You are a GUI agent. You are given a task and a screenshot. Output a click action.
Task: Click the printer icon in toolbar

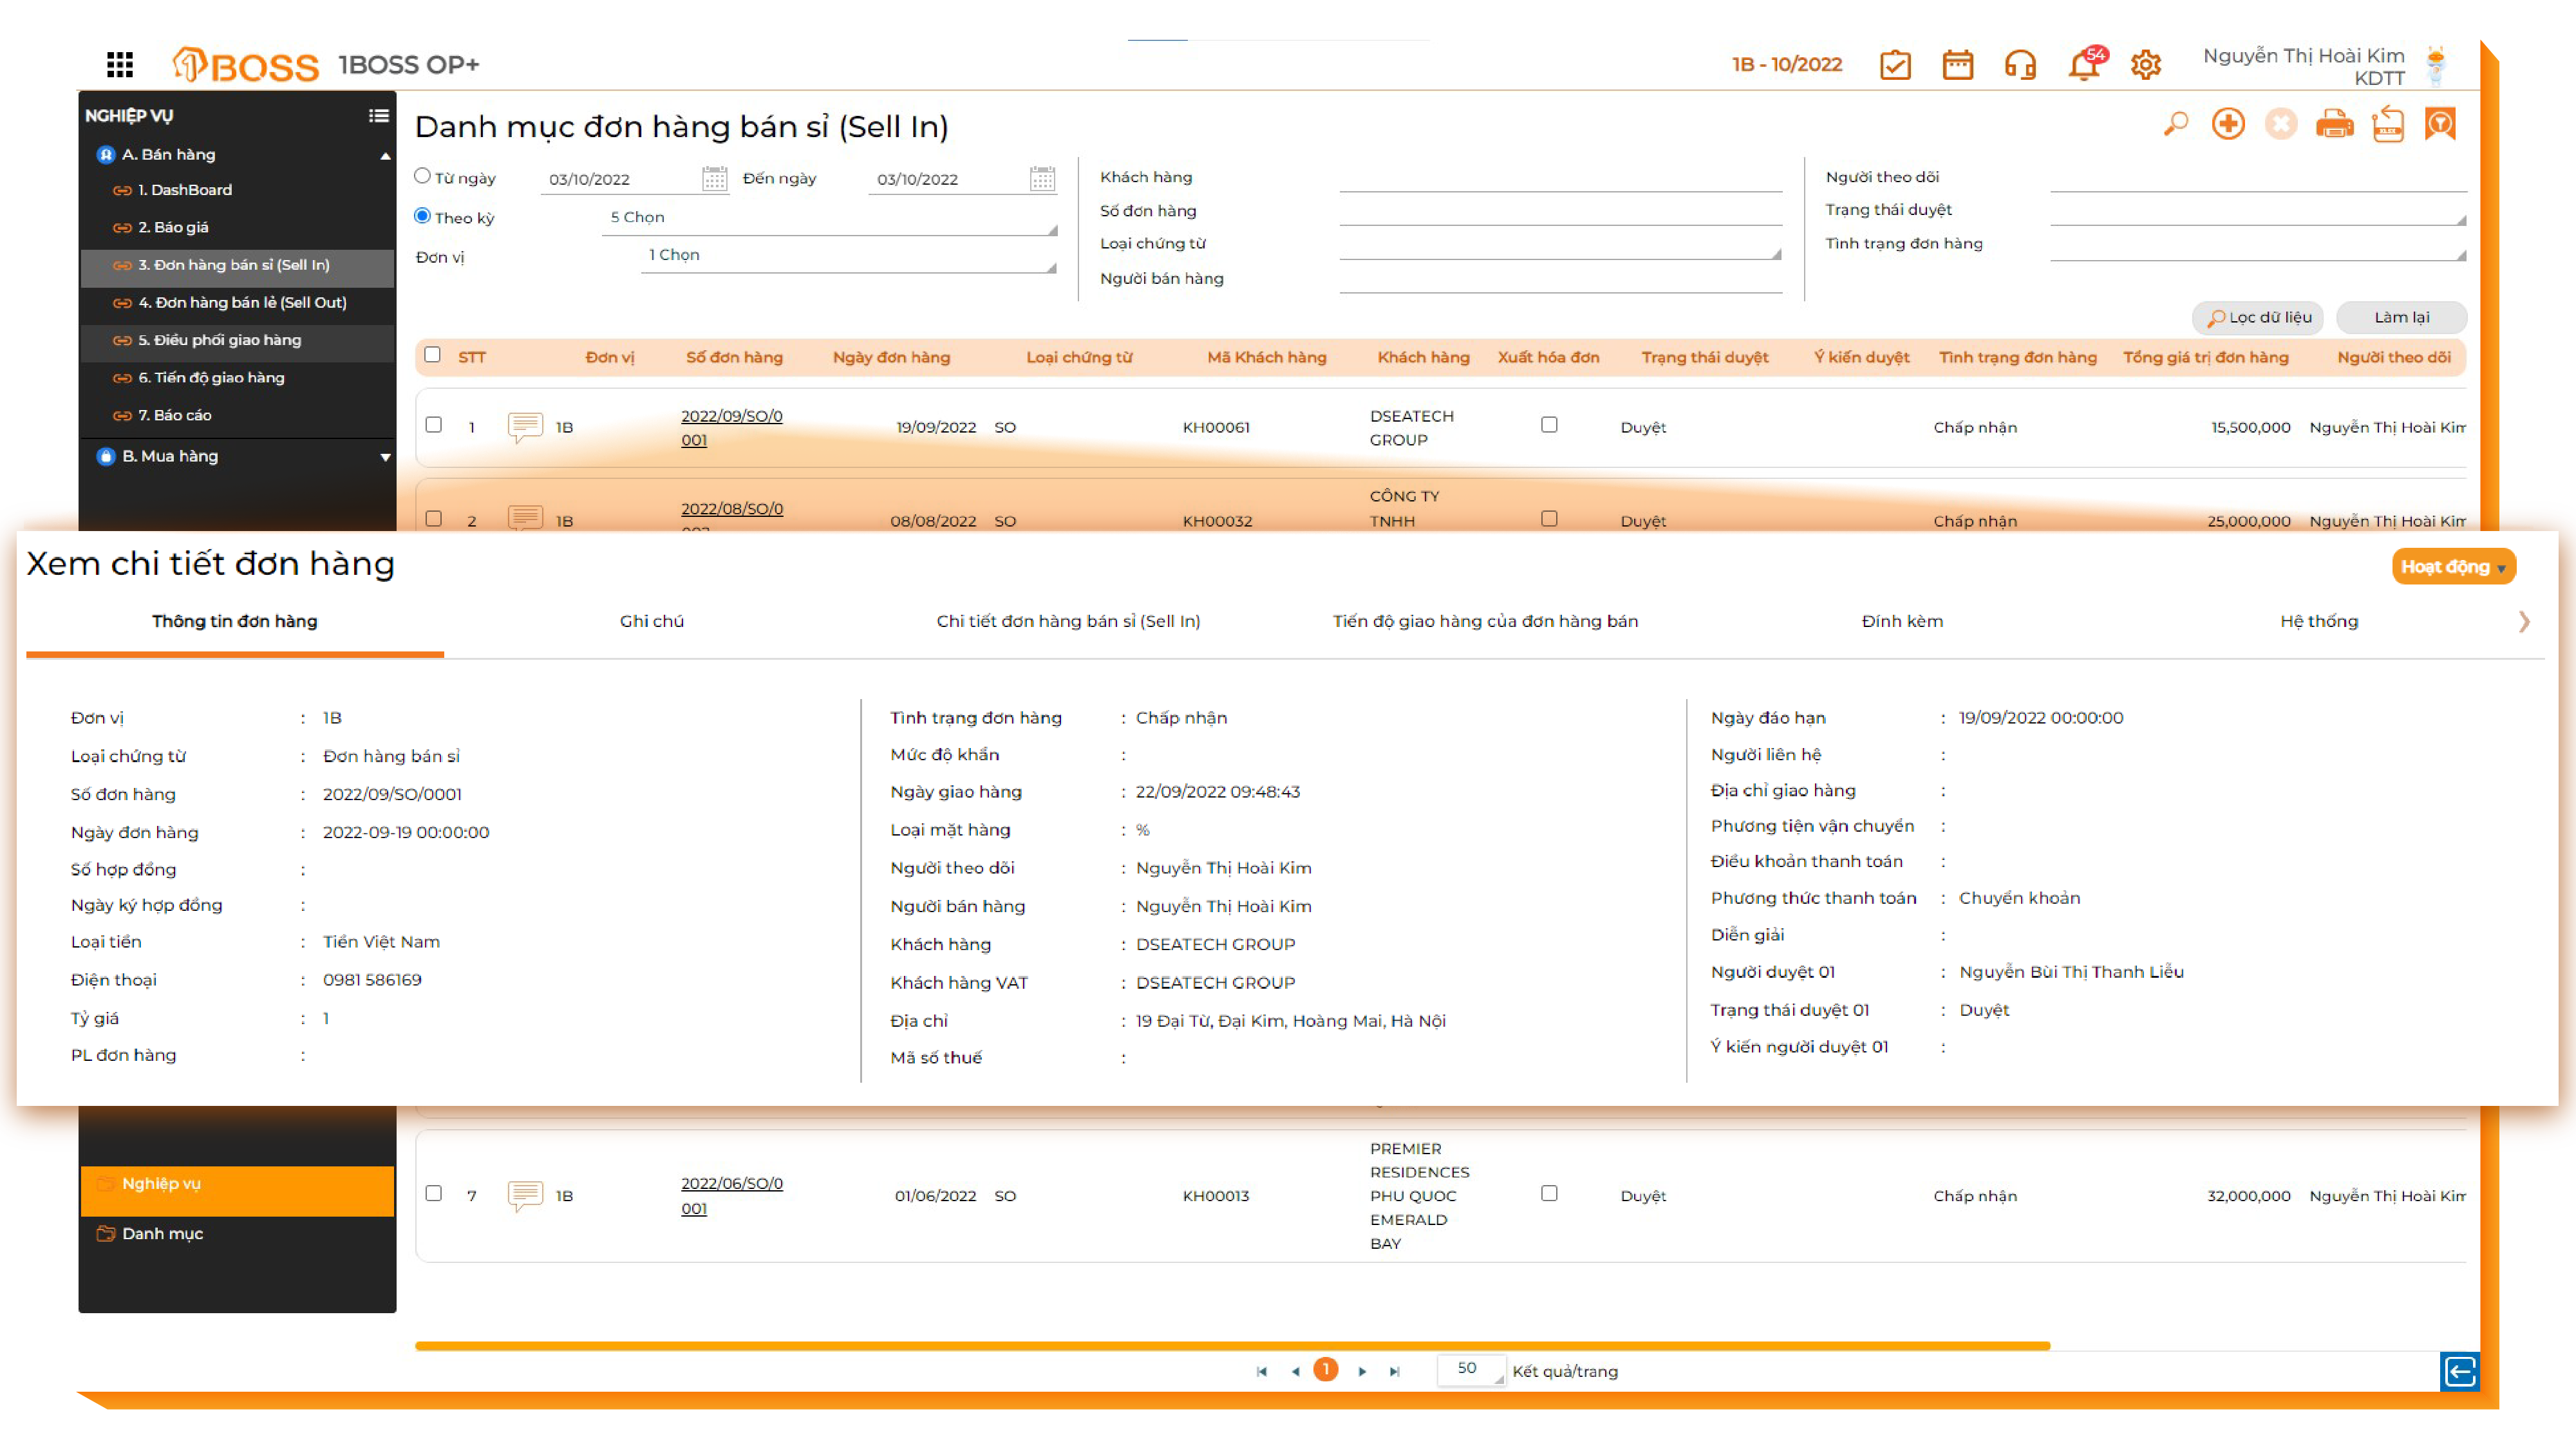[x=2334, y=124]
